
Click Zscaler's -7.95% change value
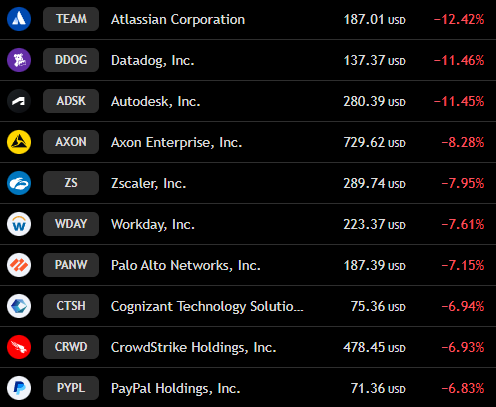[463, 183]
